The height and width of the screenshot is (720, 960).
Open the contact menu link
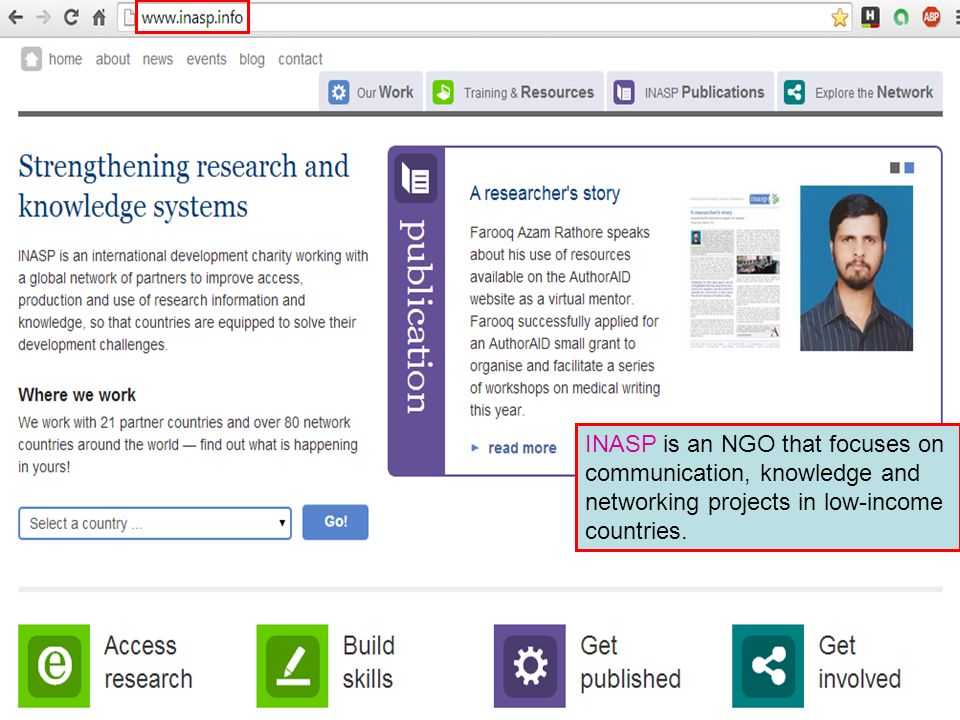tap(300, 59)
